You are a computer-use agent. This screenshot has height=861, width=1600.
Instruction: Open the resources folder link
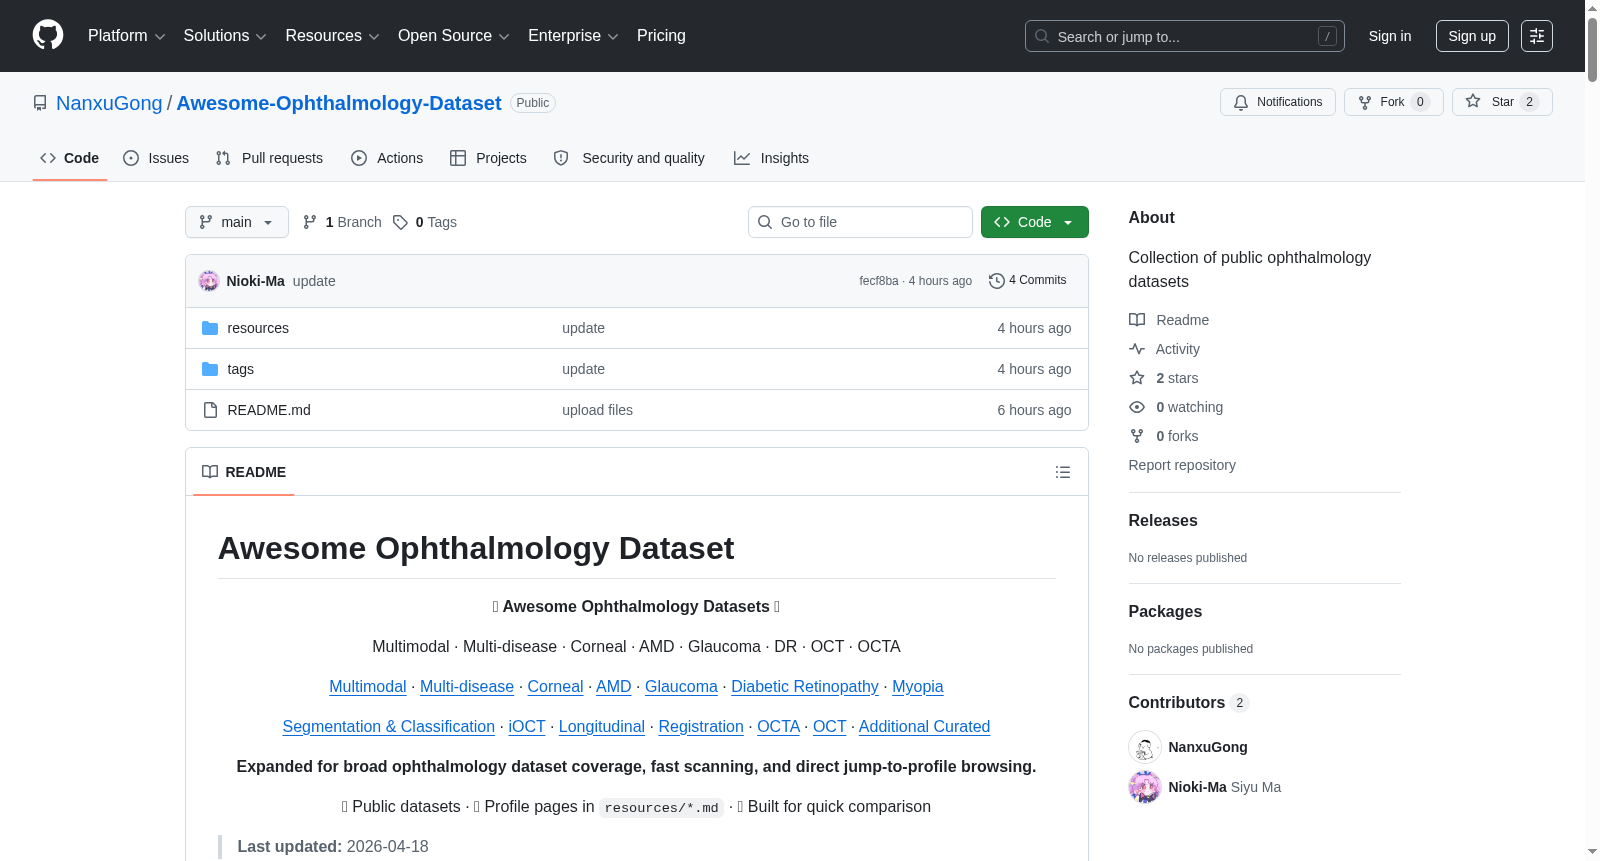(x=258, y=328)
